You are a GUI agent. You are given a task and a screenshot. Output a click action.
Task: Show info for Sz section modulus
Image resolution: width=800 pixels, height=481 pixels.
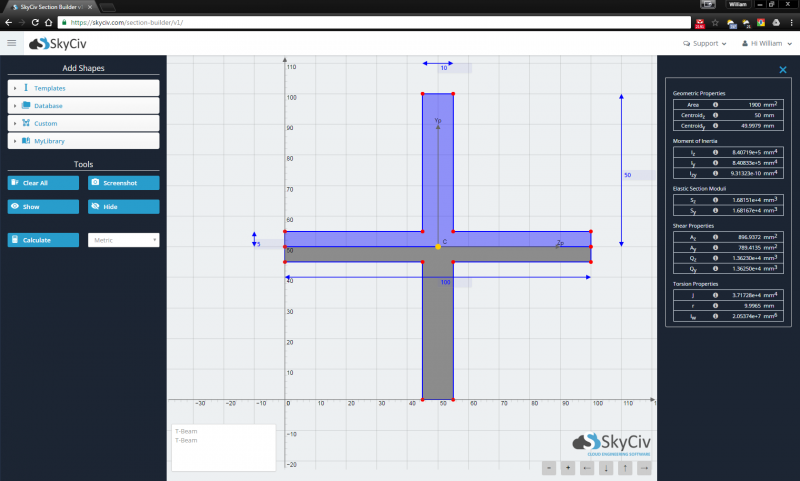click(715, 200)
